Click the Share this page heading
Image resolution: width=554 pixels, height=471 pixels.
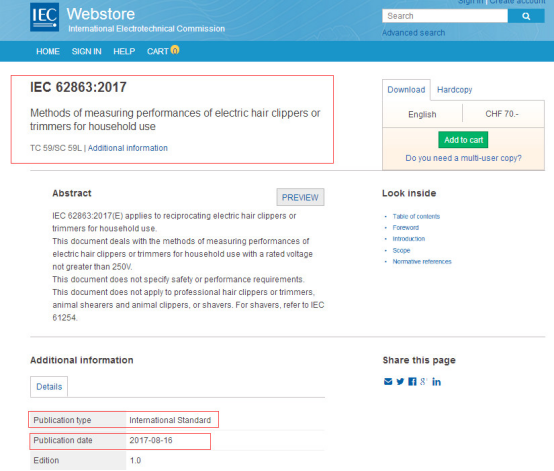(x=419, y=360)
